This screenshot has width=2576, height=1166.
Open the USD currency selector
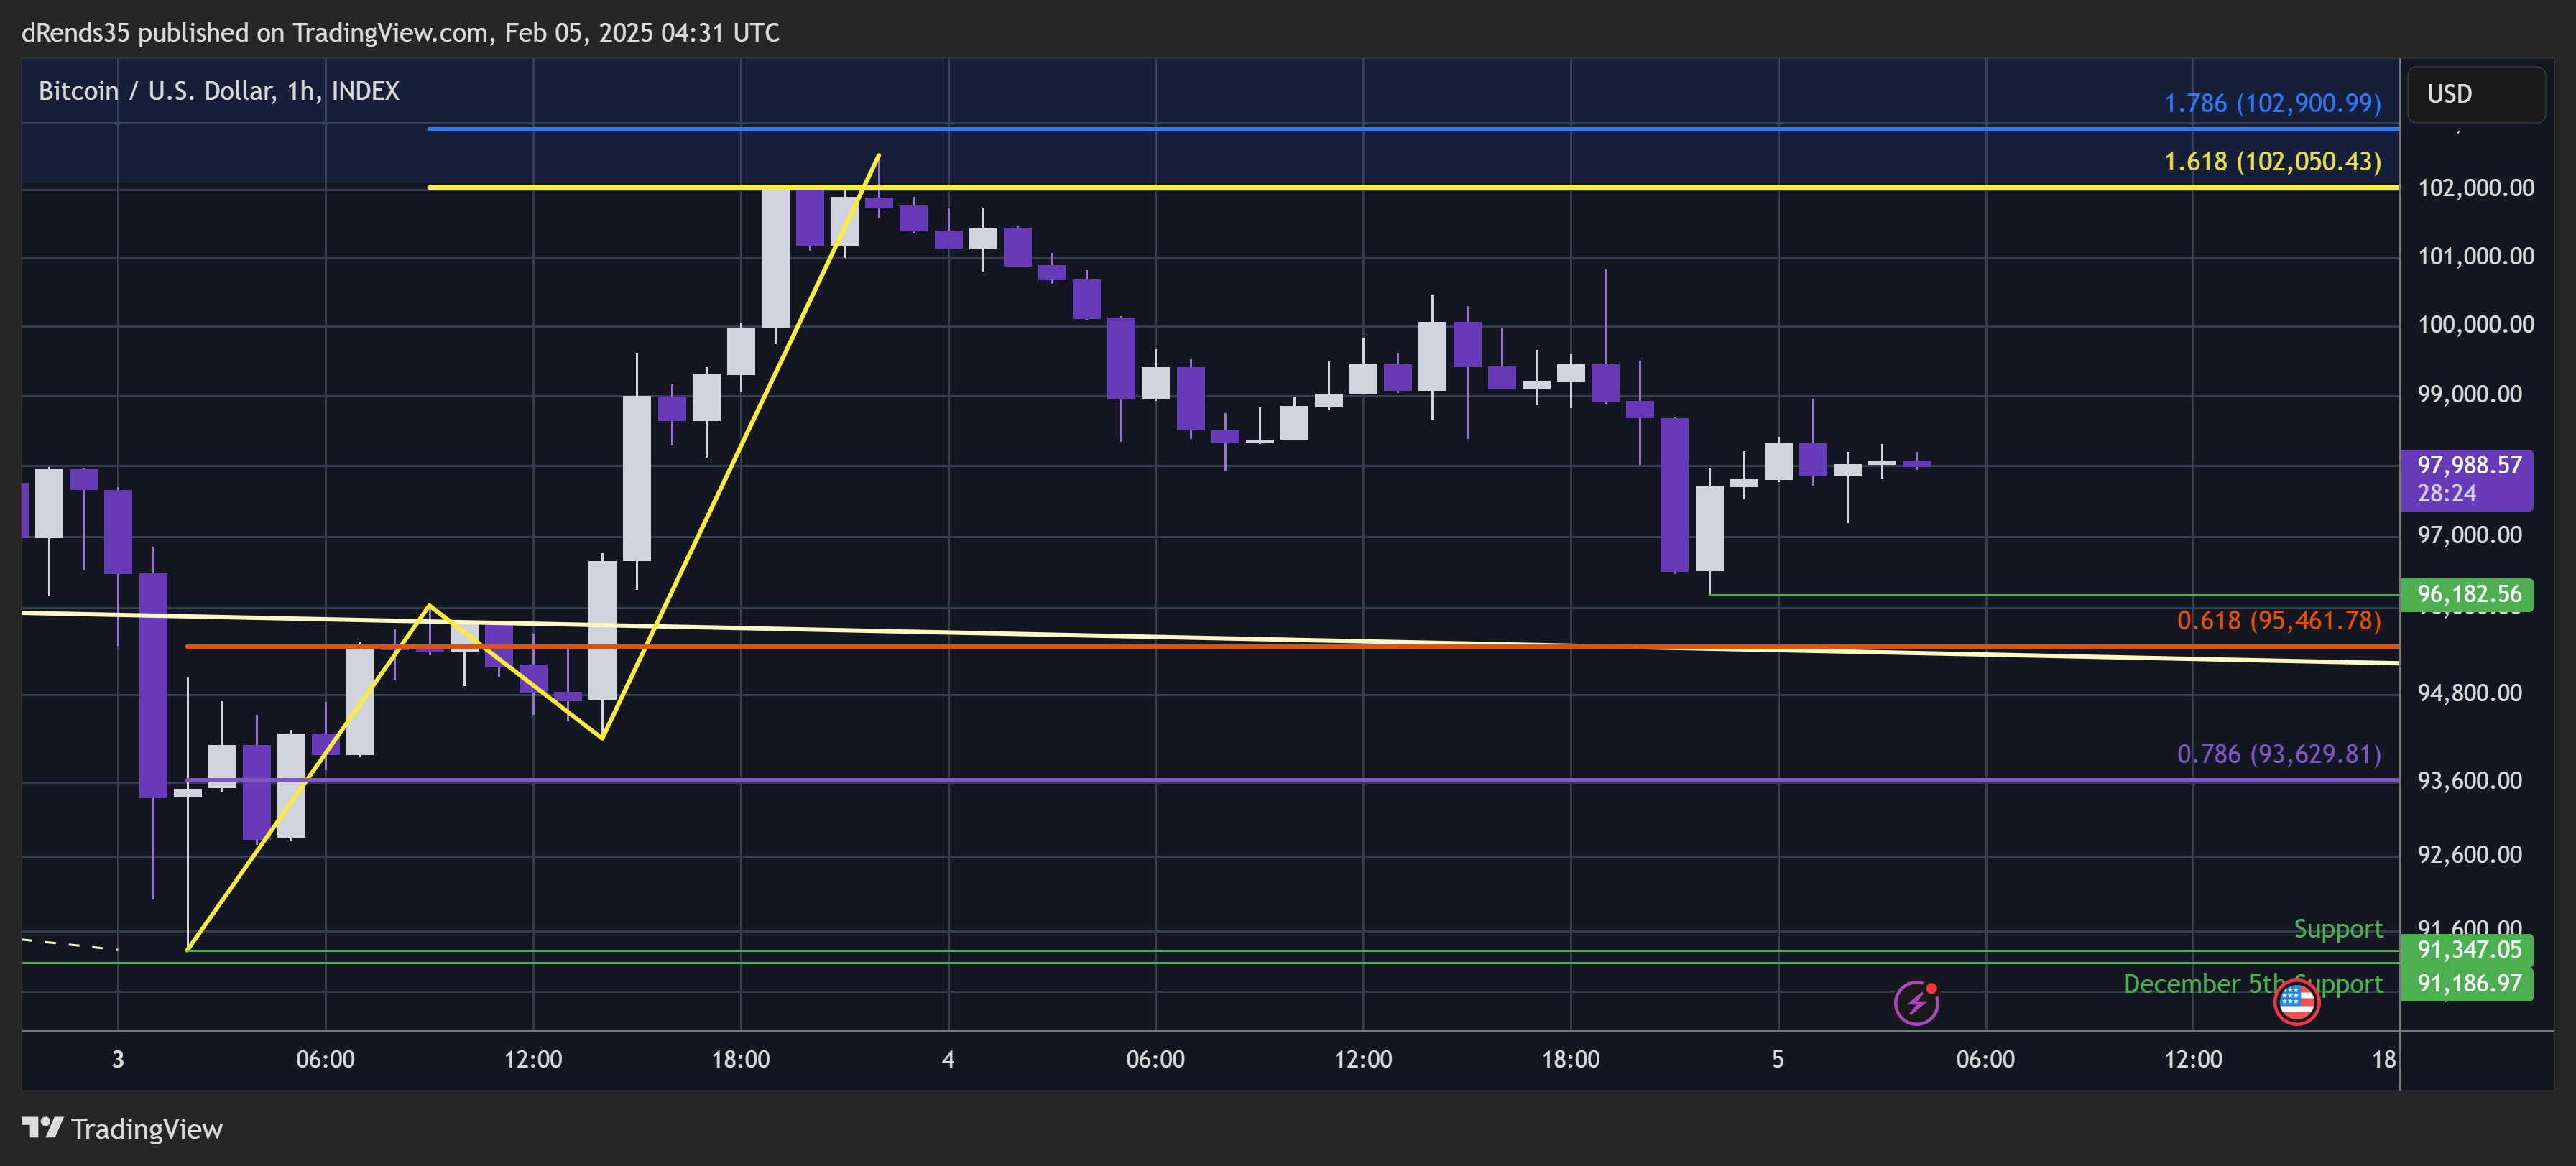click(2475, 94)
